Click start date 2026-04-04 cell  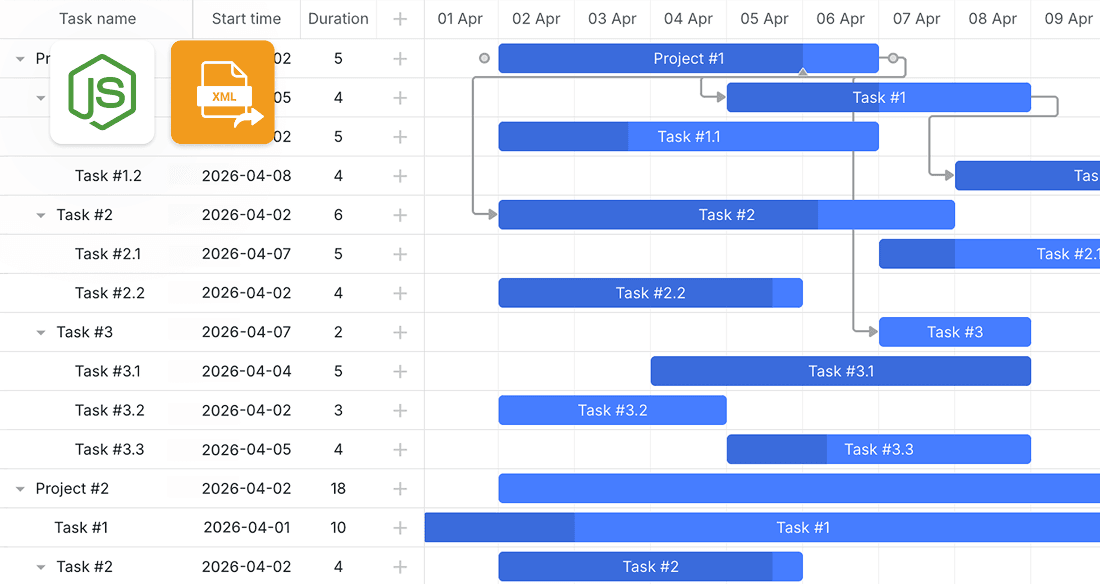(x=246, y=371)
